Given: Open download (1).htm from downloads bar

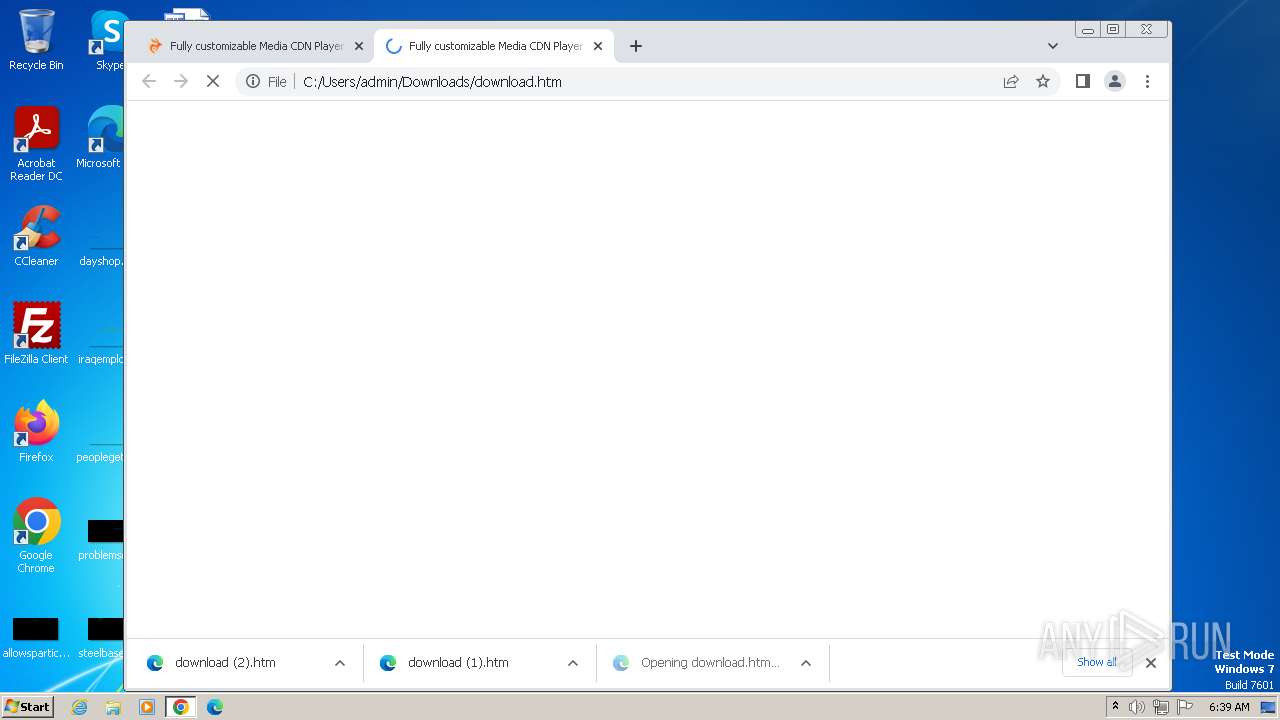Looking at the screenshot, I should pos(458,663).
